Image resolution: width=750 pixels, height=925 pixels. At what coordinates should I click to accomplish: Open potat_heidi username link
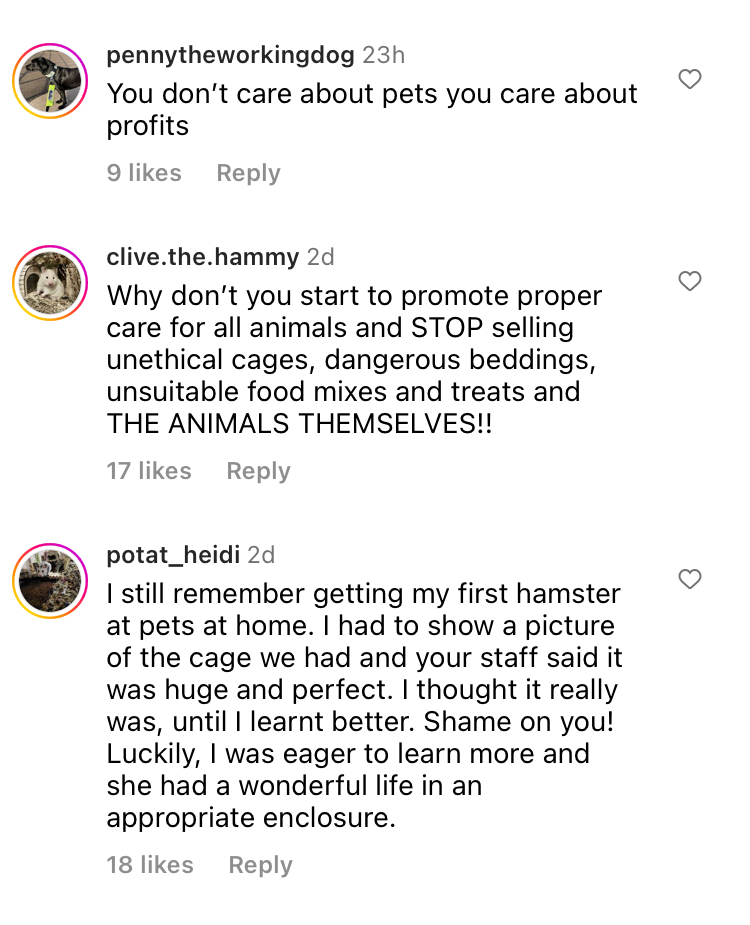172,554
